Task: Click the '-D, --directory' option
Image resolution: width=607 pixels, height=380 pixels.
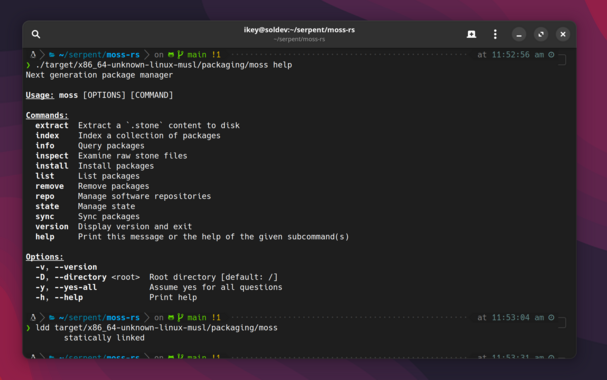Action: 71,277
